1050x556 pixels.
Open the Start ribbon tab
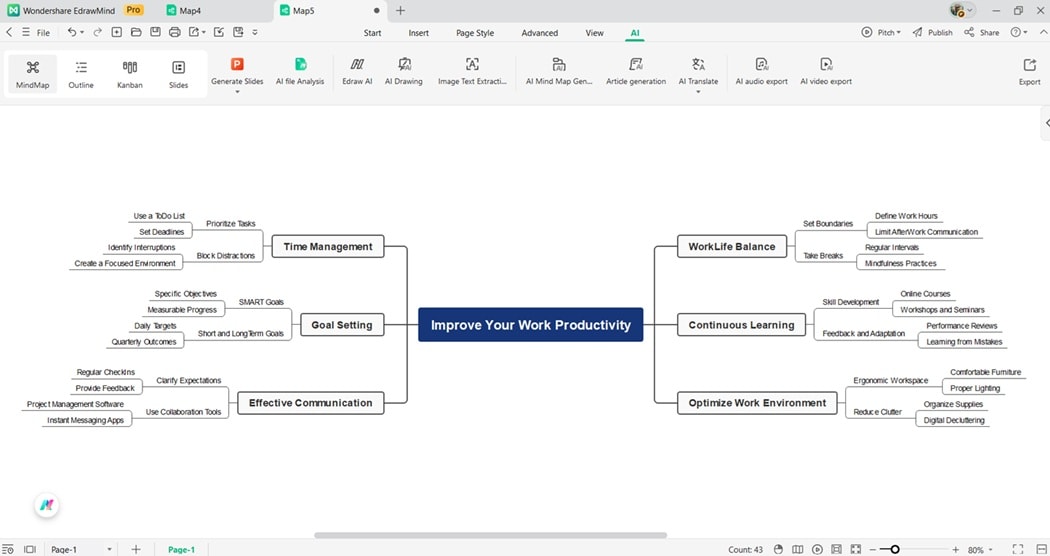pos(372,33)
